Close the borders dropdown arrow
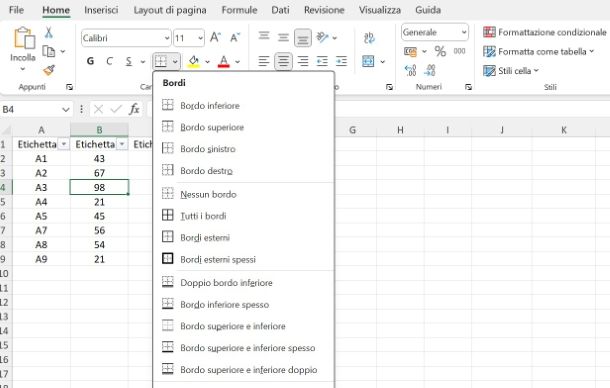This screenshot has height=388, width=610. [x=175, y=61]
